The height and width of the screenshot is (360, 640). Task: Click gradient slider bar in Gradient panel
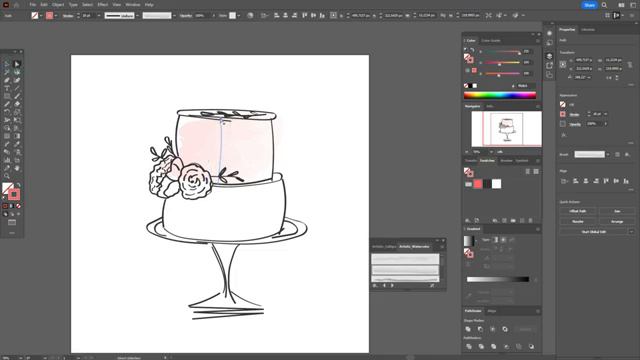[498, 280]
